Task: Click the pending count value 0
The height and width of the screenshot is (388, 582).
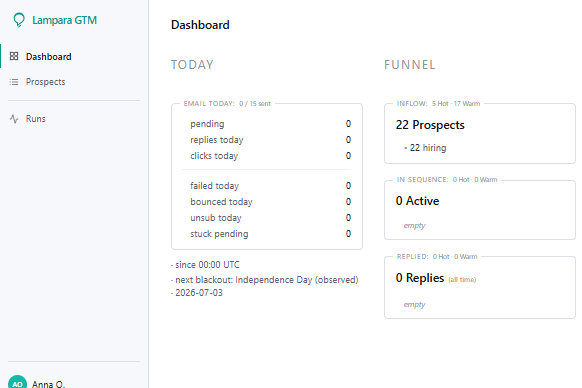Action: coord(348,124)
